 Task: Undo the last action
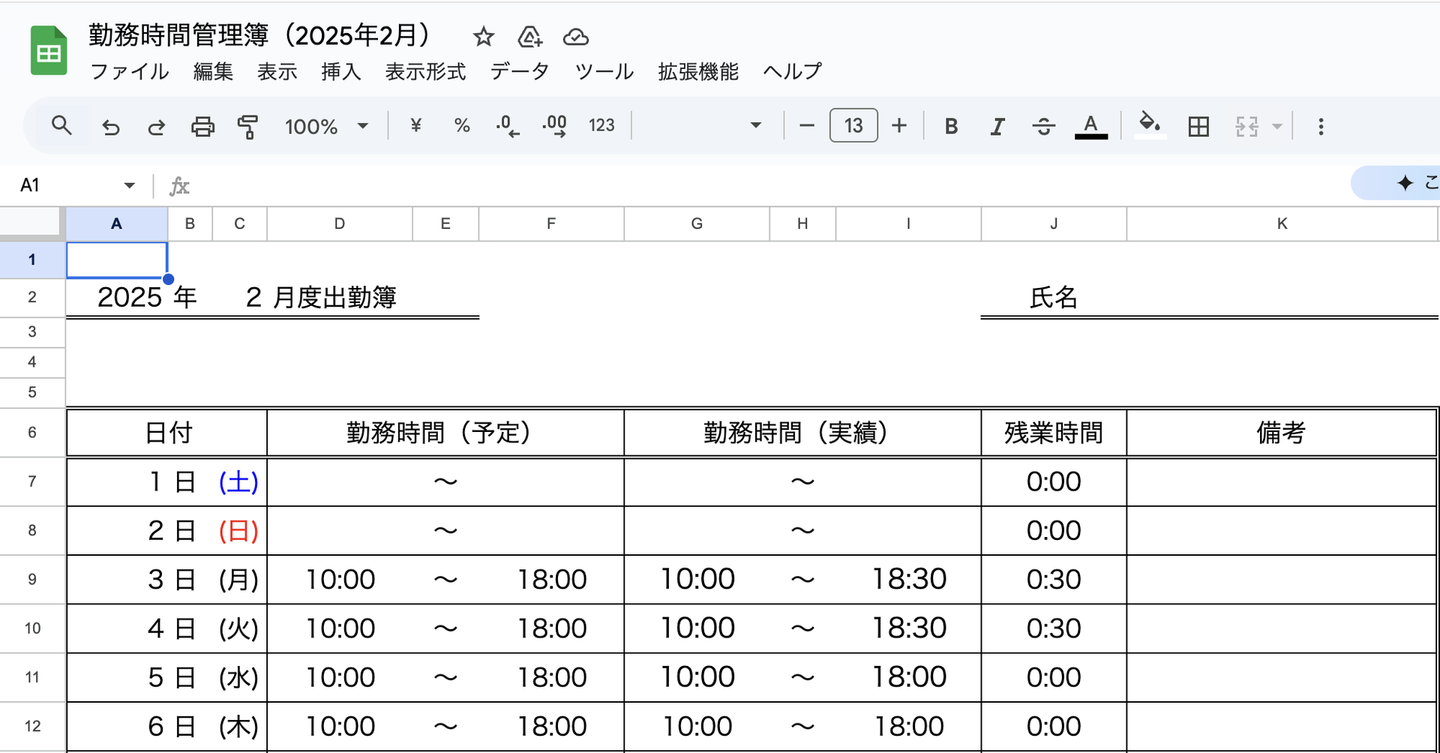[111, 126]
